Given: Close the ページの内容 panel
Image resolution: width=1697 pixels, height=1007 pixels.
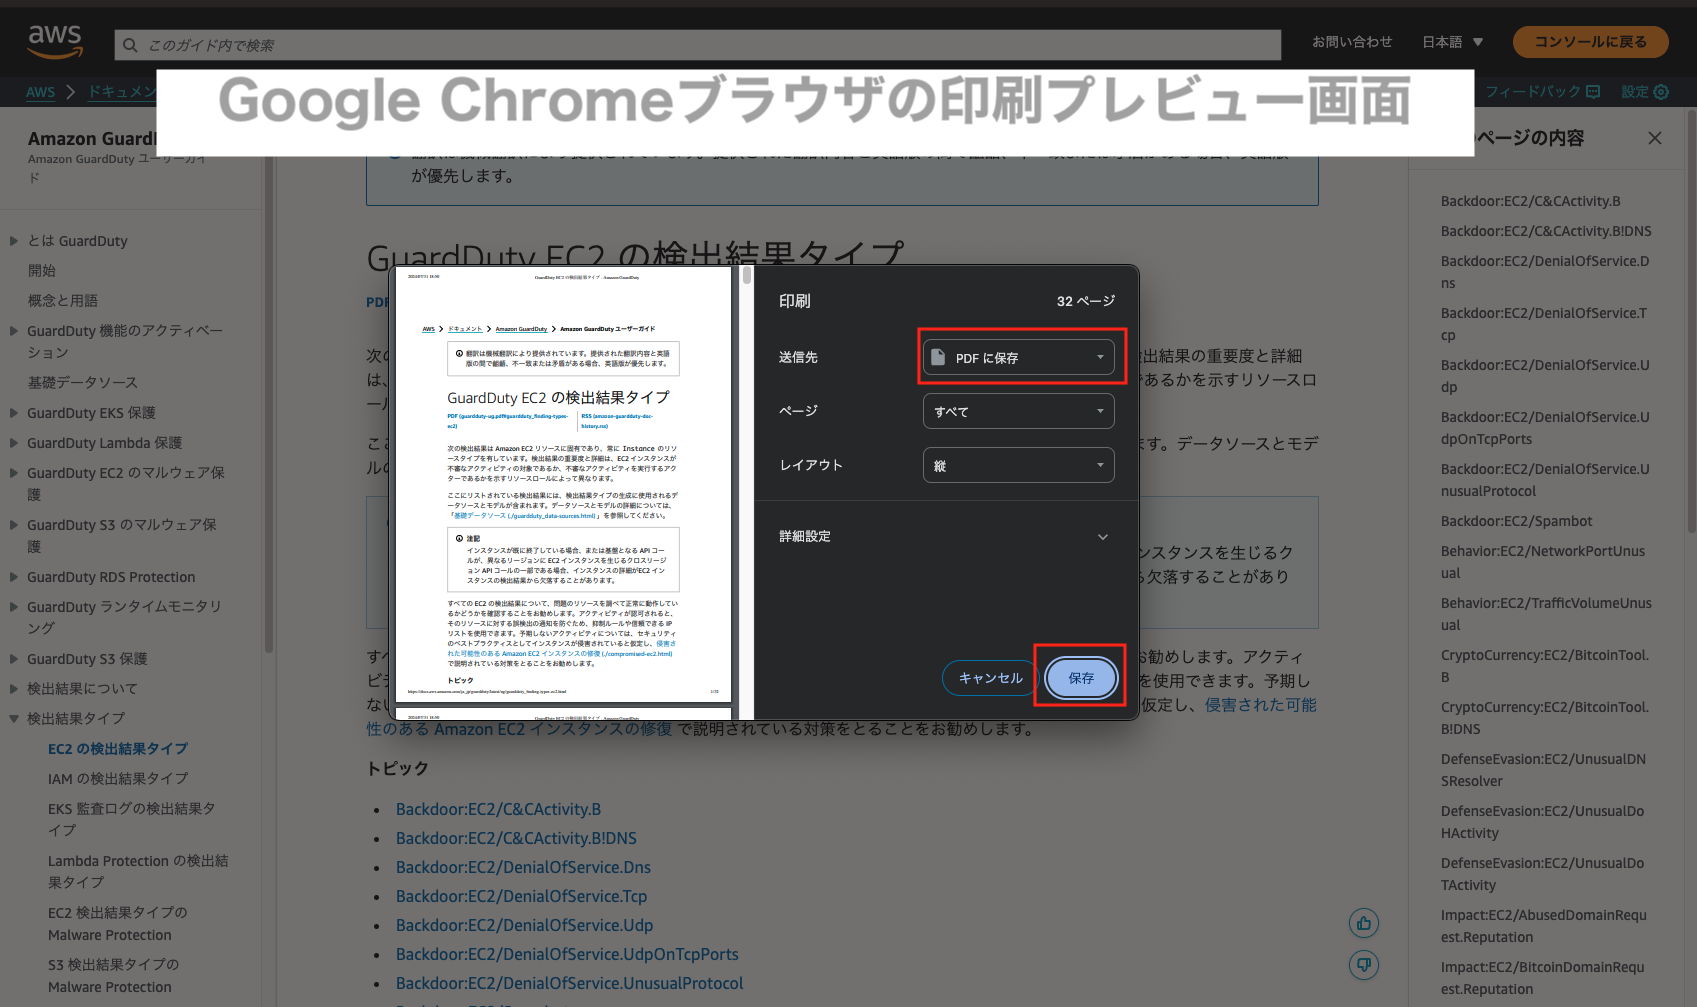Looking at the screenshot, I should [x=1655, y=138].
